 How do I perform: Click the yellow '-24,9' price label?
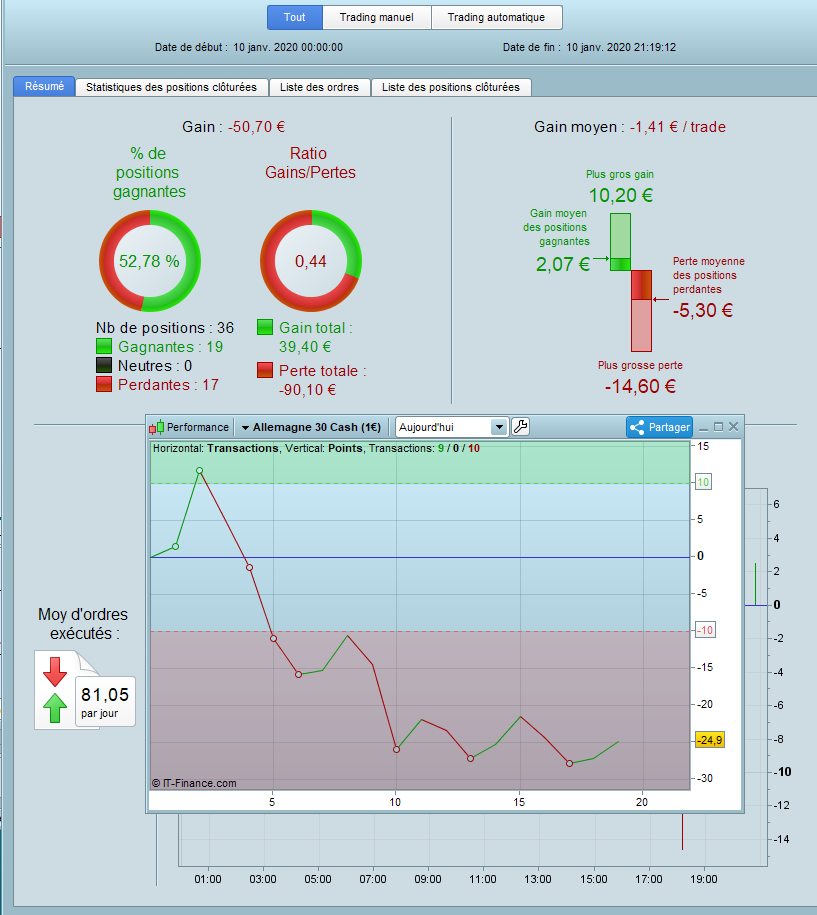click(x=710, y=740)
